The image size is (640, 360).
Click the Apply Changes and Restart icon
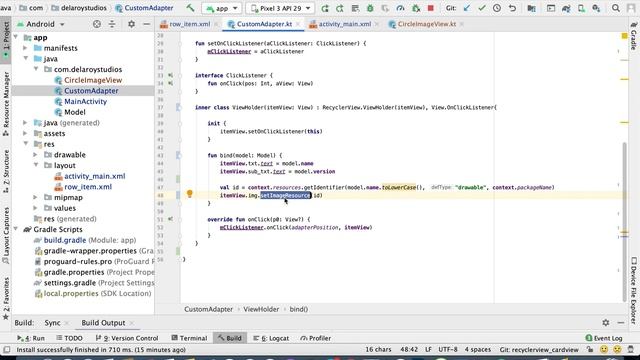pyautogui.click(x=340, y=8)
